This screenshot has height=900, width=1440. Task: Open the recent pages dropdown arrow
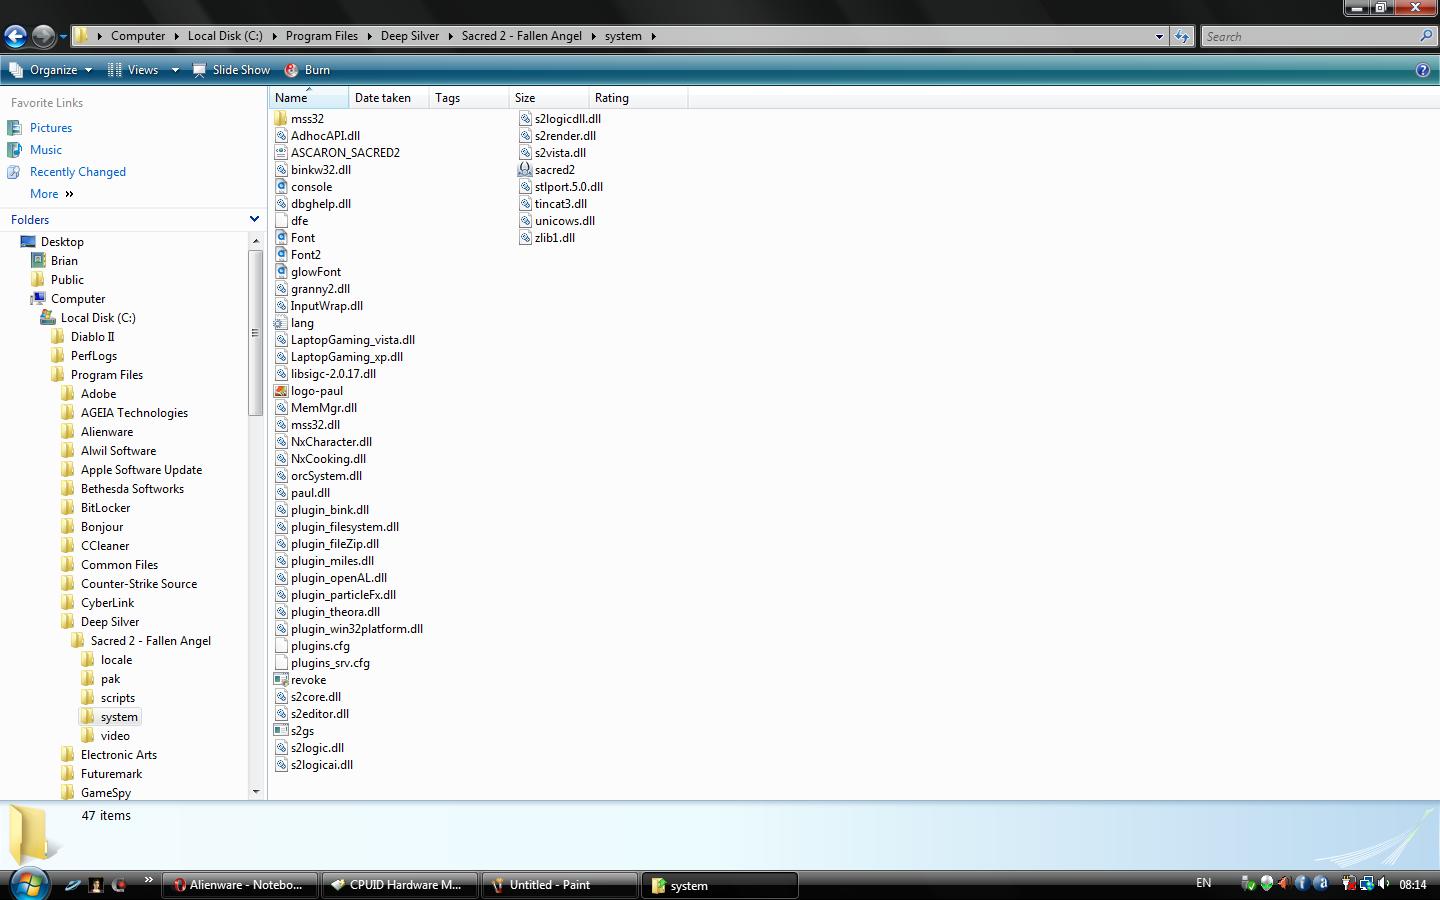pyautogui.click(x=63, y=37)
